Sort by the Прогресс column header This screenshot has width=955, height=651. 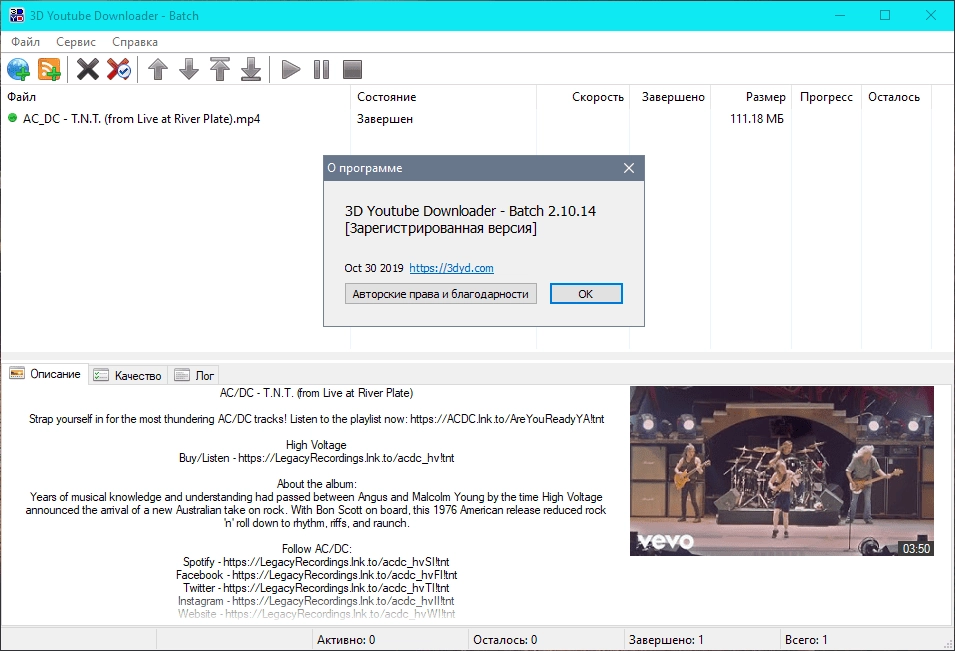(826, 97)
